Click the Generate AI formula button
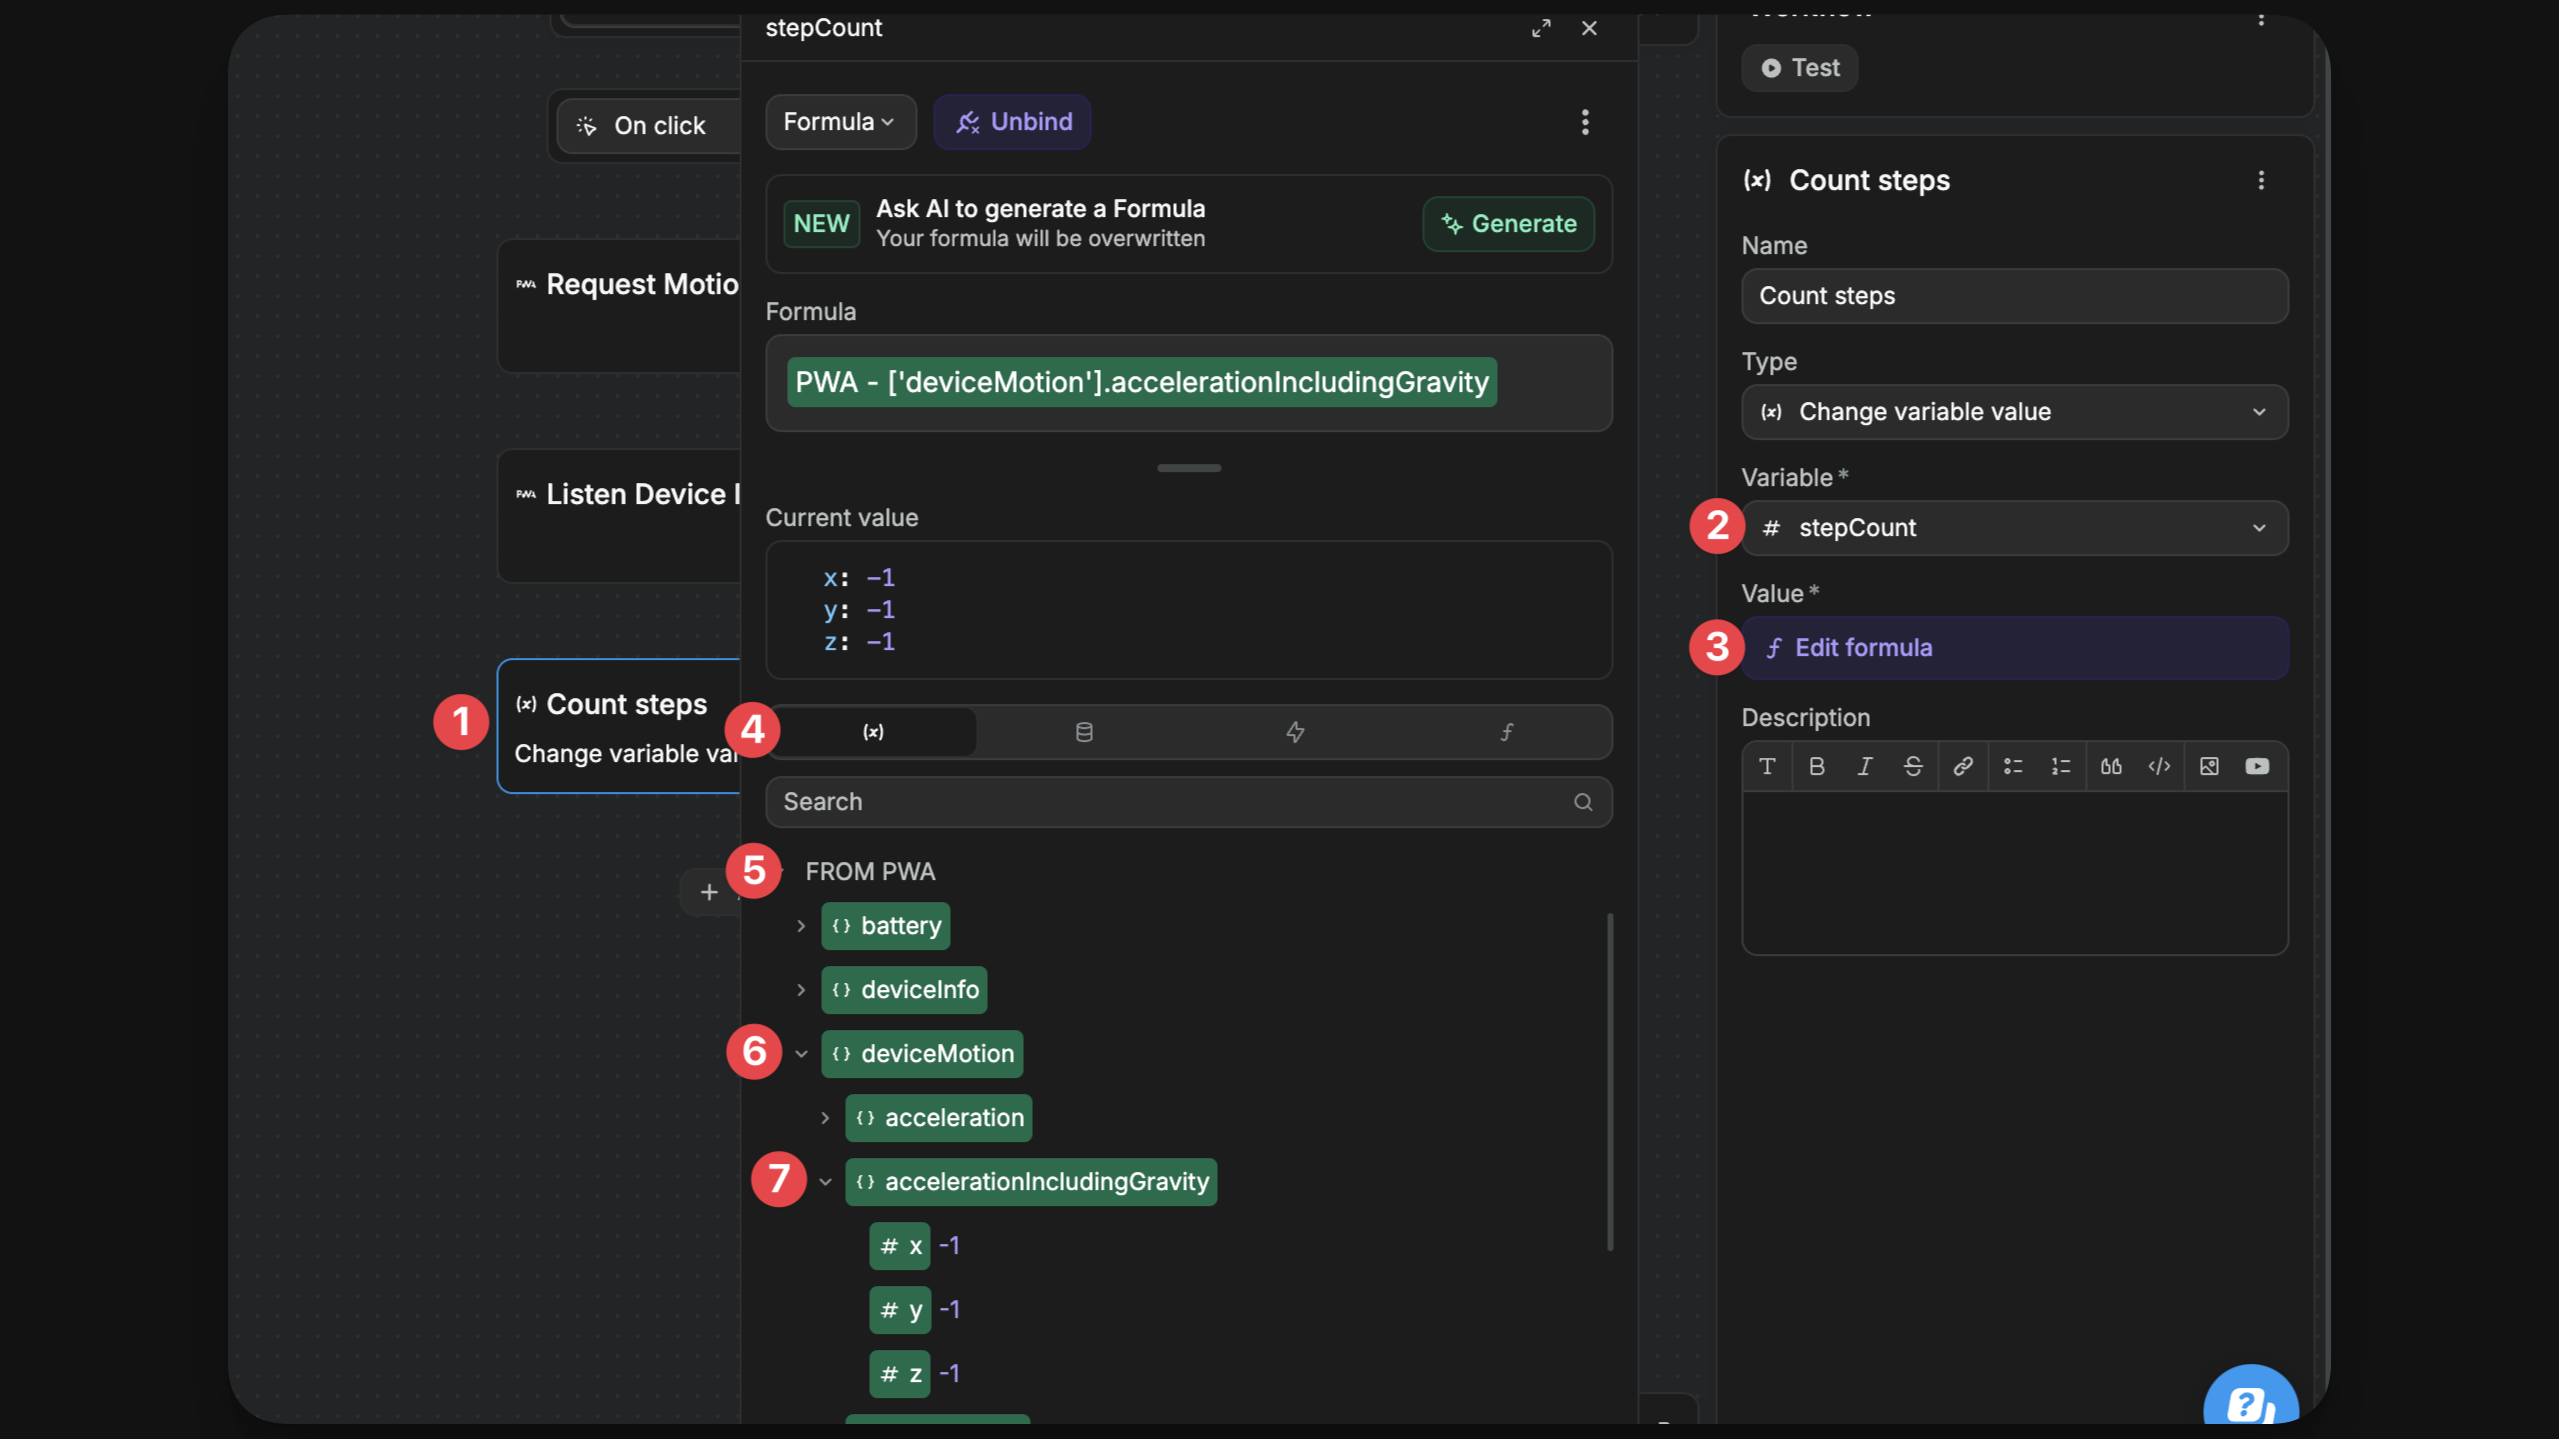The width and height of the screenshot is (2559, 1439). pyautogui.click(x=1507, y=224)
